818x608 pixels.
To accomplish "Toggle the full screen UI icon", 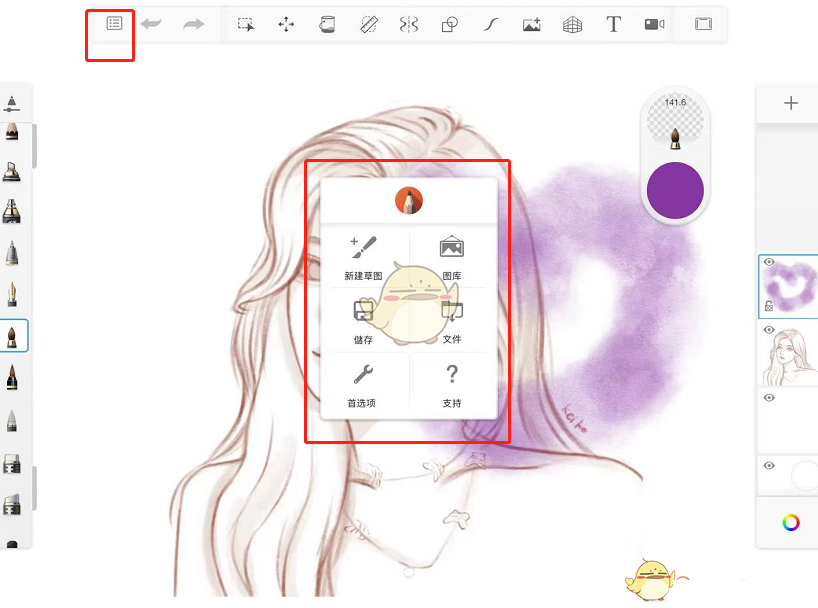I will click(703, 24).
